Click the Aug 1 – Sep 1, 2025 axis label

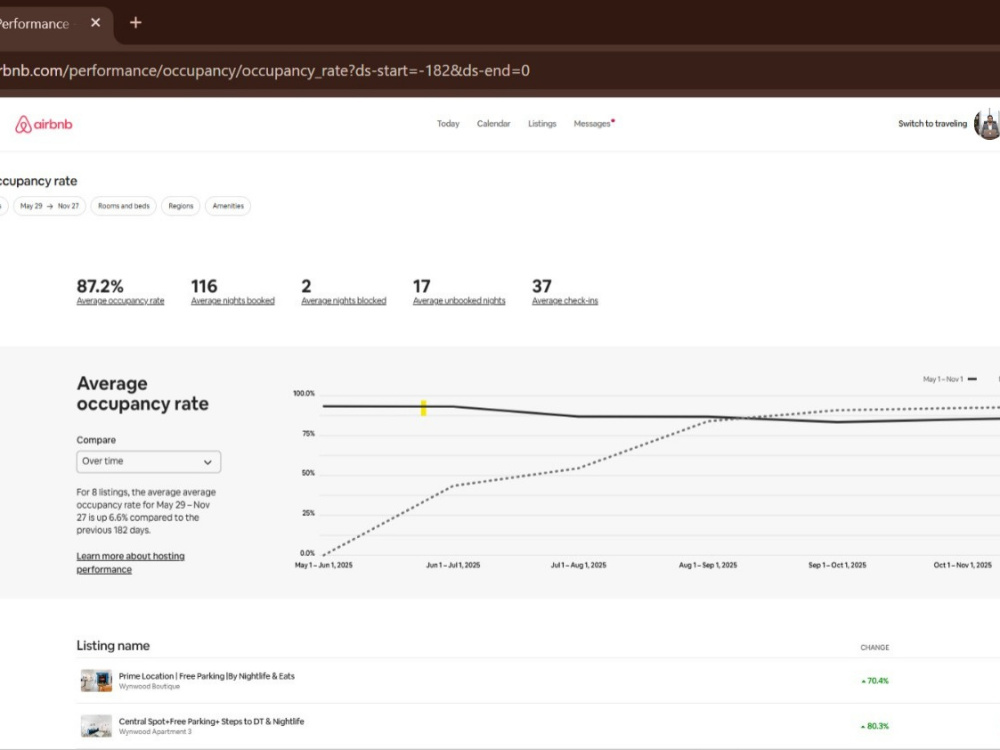[708, 565]
